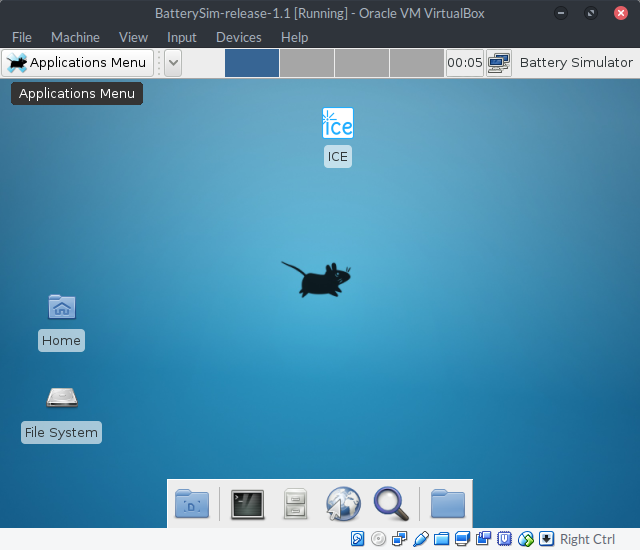Click VirtualBox mouse integration icon
Viewport: 640px width, 550px height.
[x=526, y=539]
